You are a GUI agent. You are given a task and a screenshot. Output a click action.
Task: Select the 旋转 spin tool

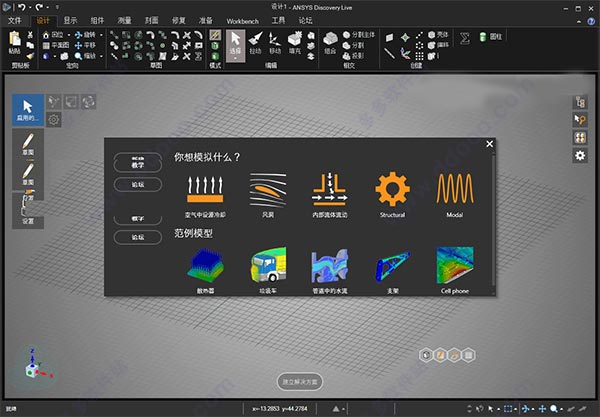(x=85, y=35)
